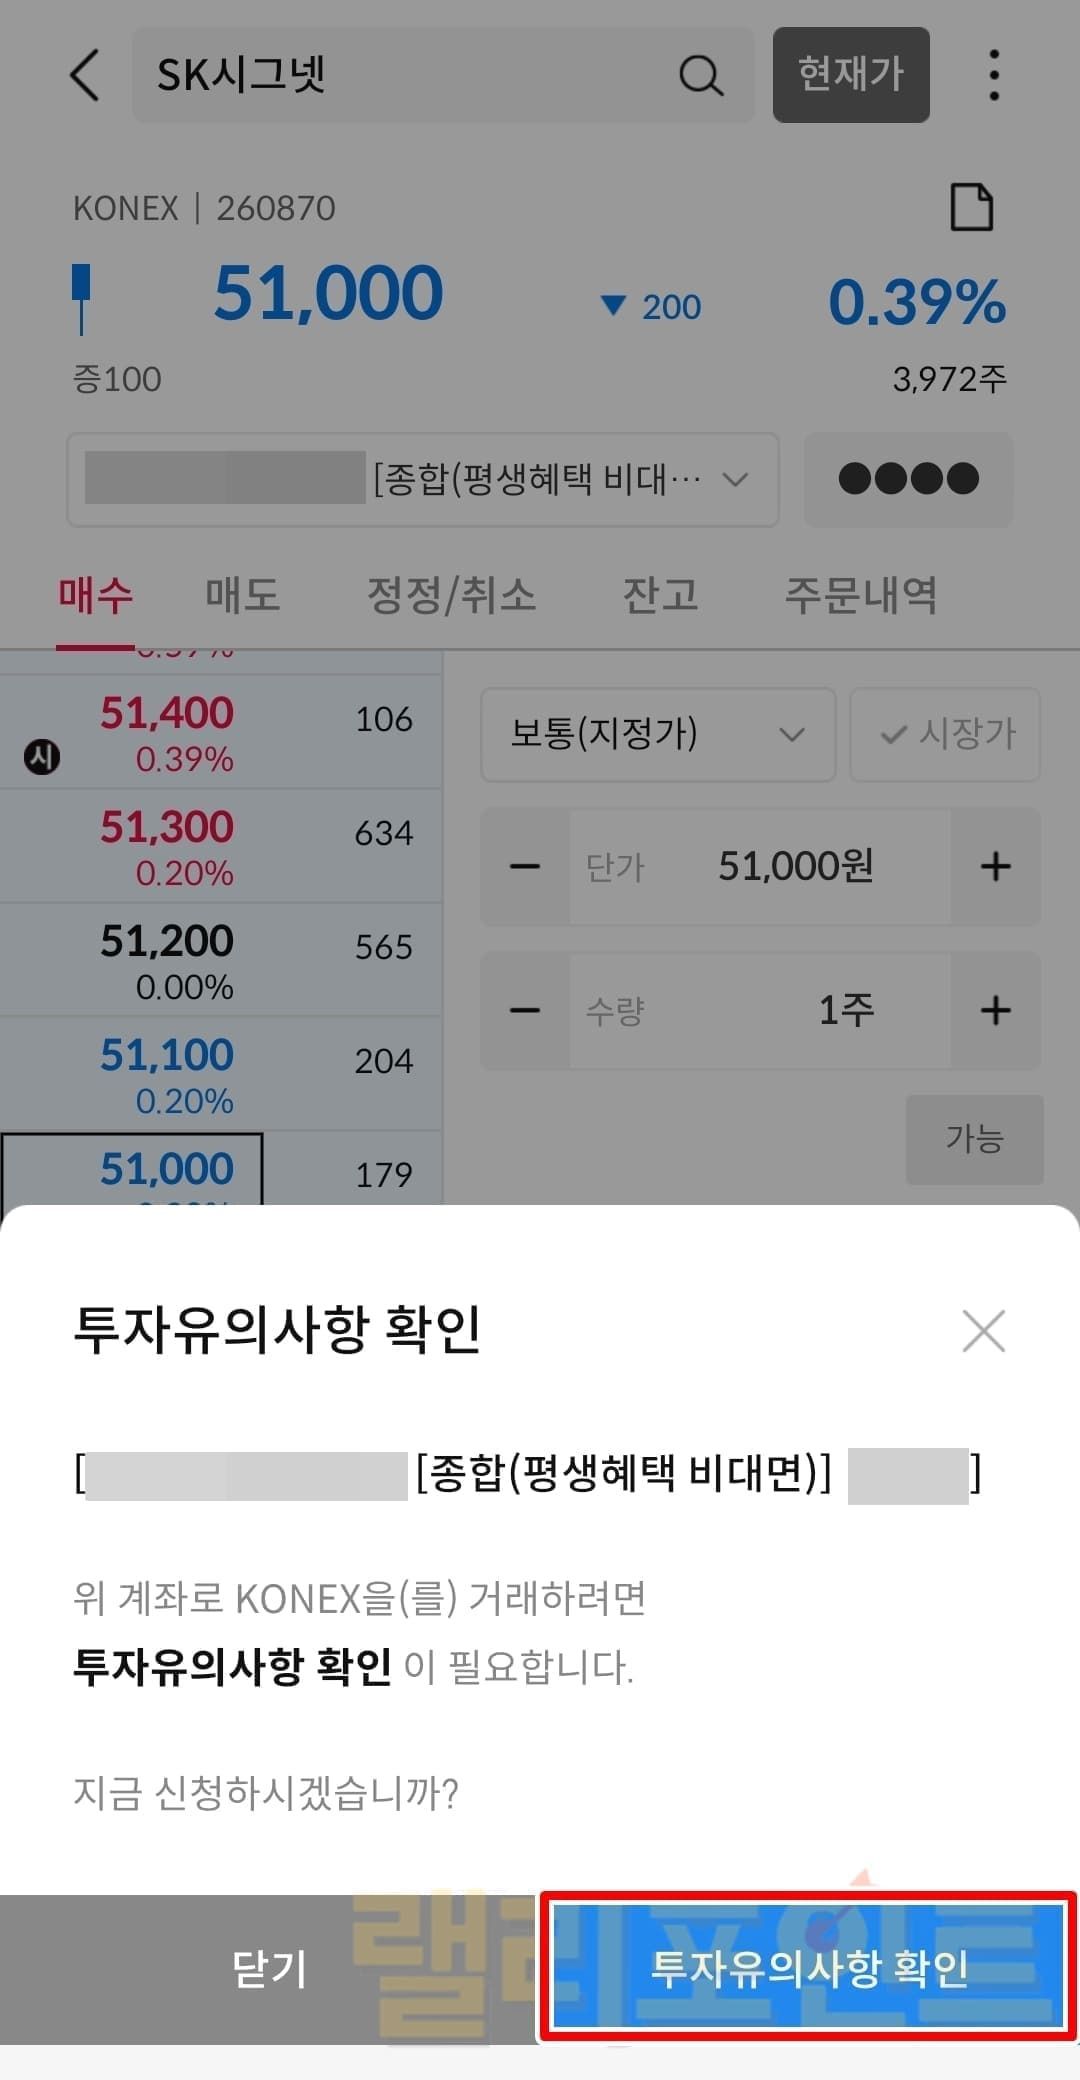Tap the back arrow icon
The width and height of the screenshot is (1080, 2080).
86,75
